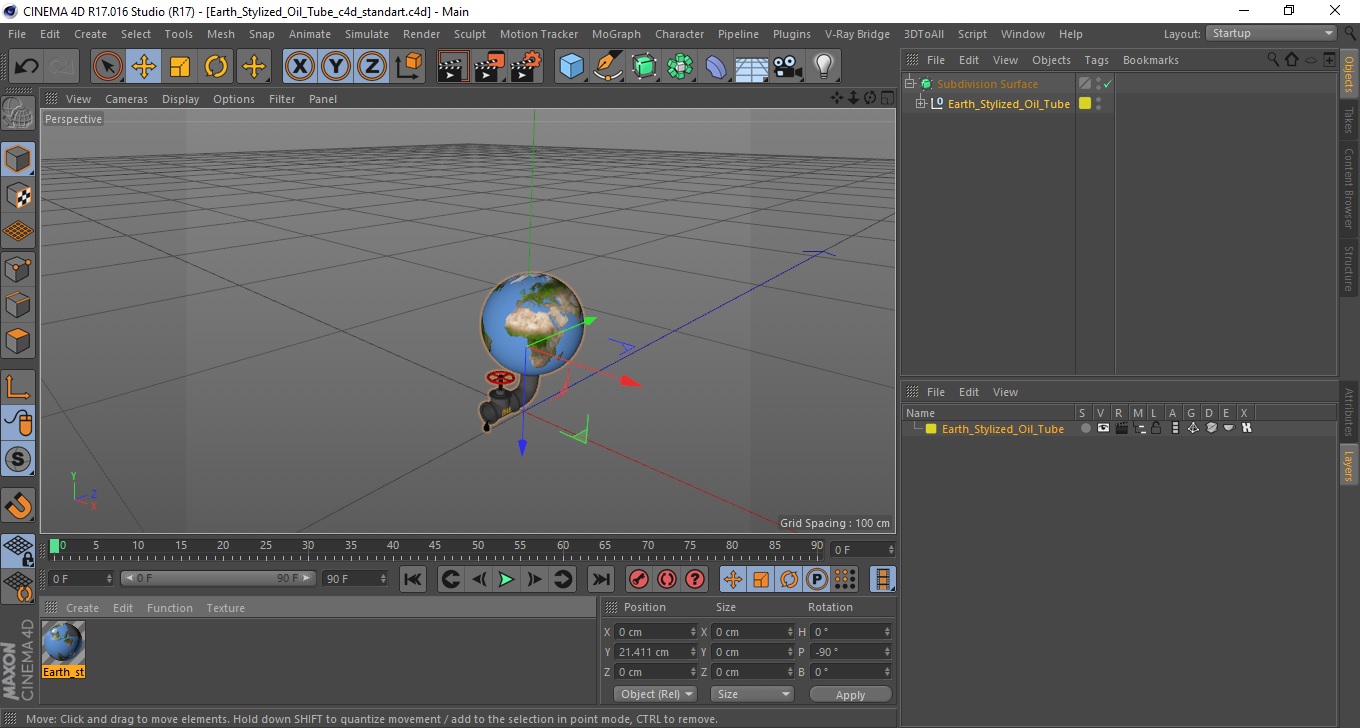Activate the Scale tool

(180, 67)
